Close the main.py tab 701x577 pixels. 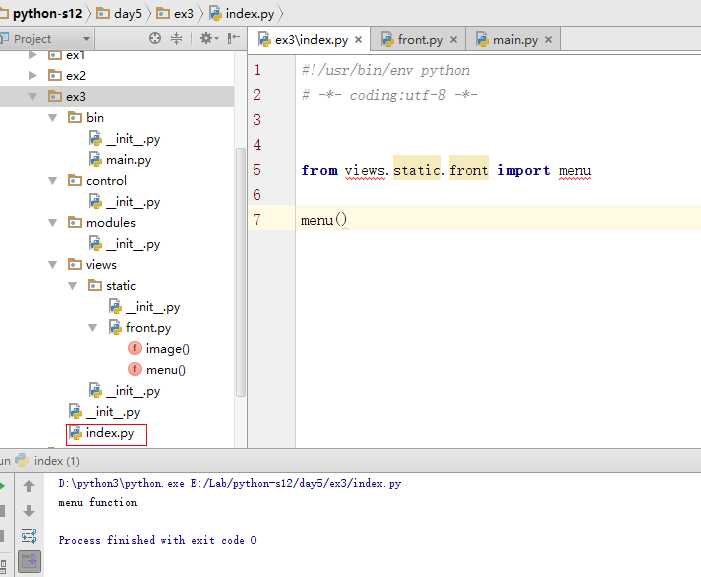(x=549, y=40)
